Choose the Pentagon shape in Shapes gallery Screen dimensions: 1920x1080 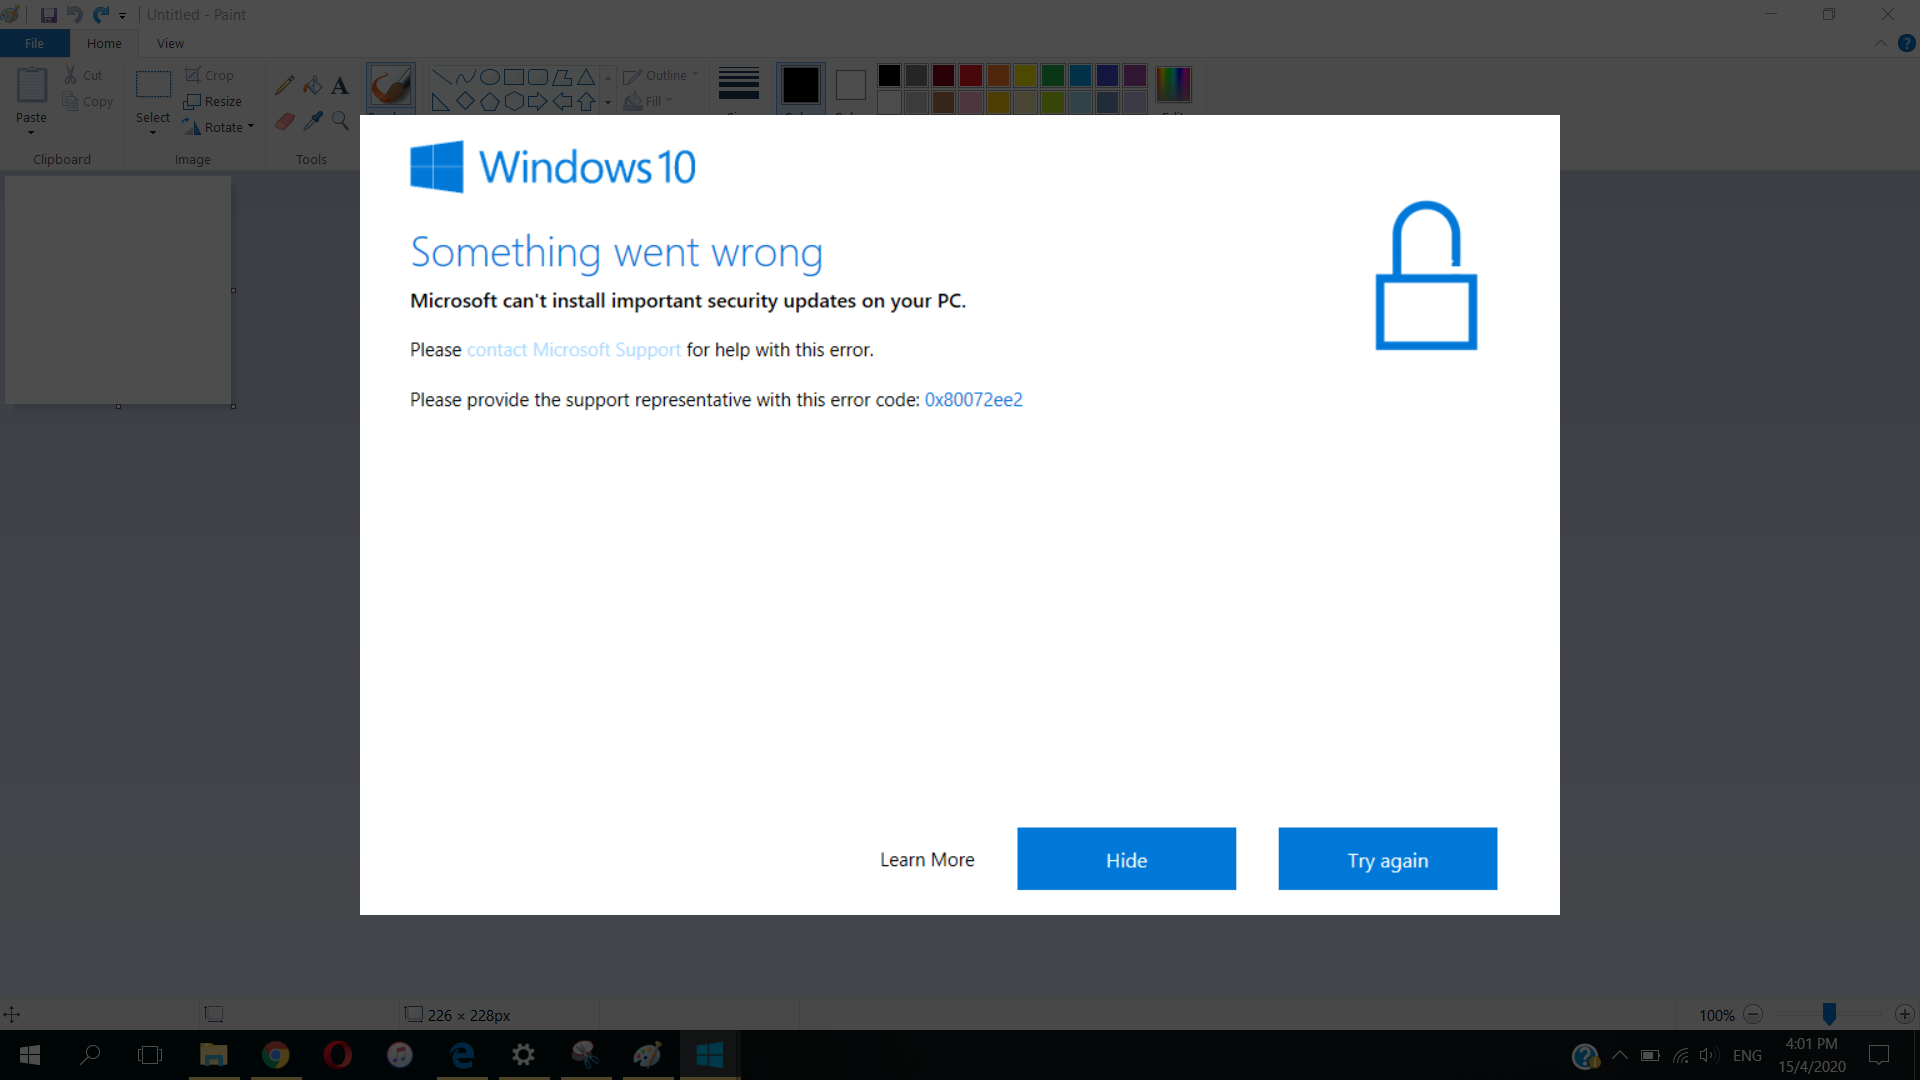(489, 101)
